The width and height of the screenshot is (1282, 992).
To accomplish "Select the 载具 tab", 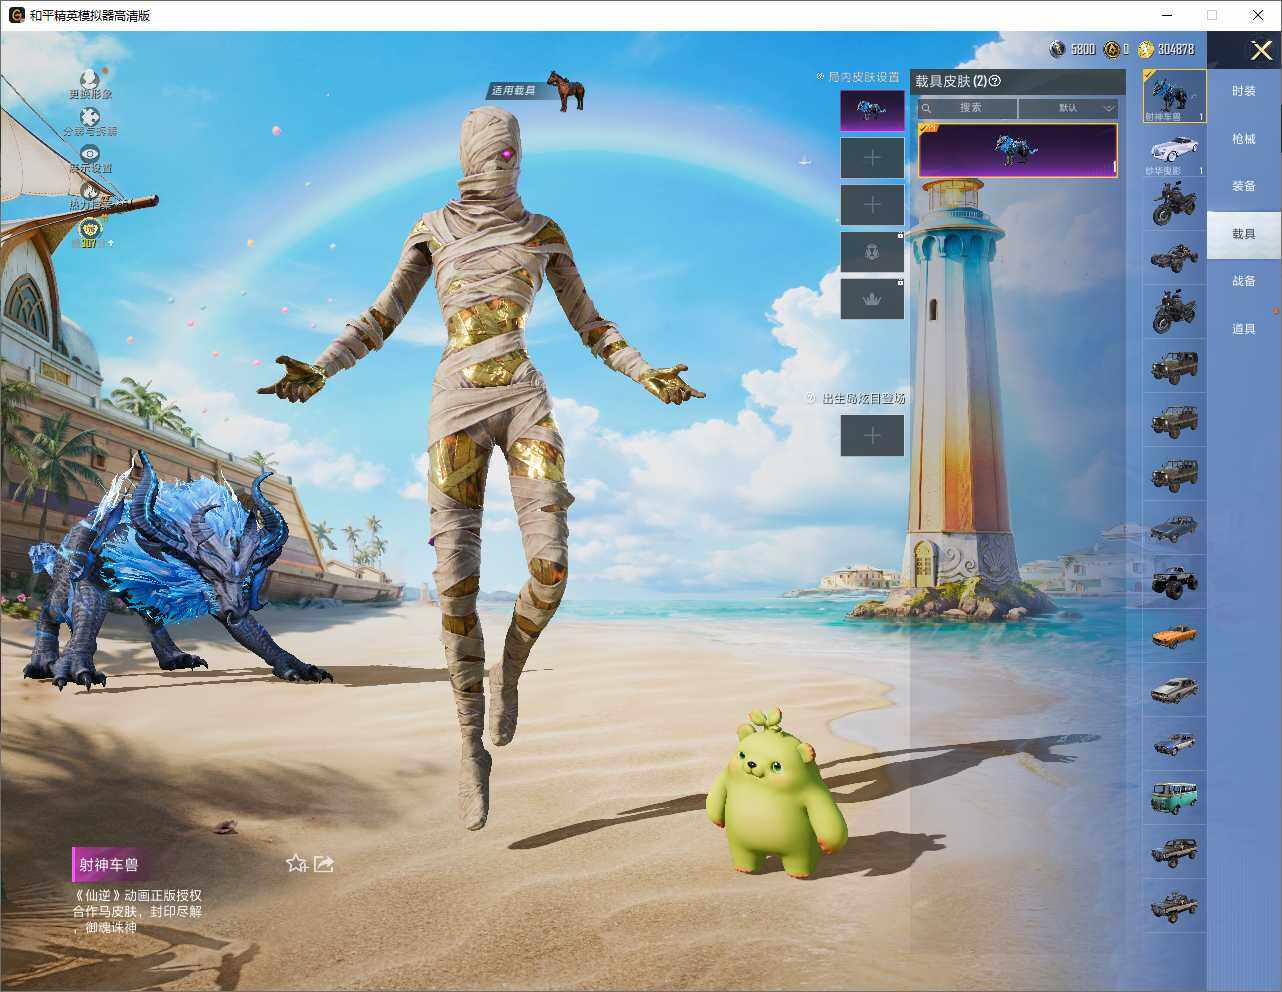I will tap(1244, 234).
